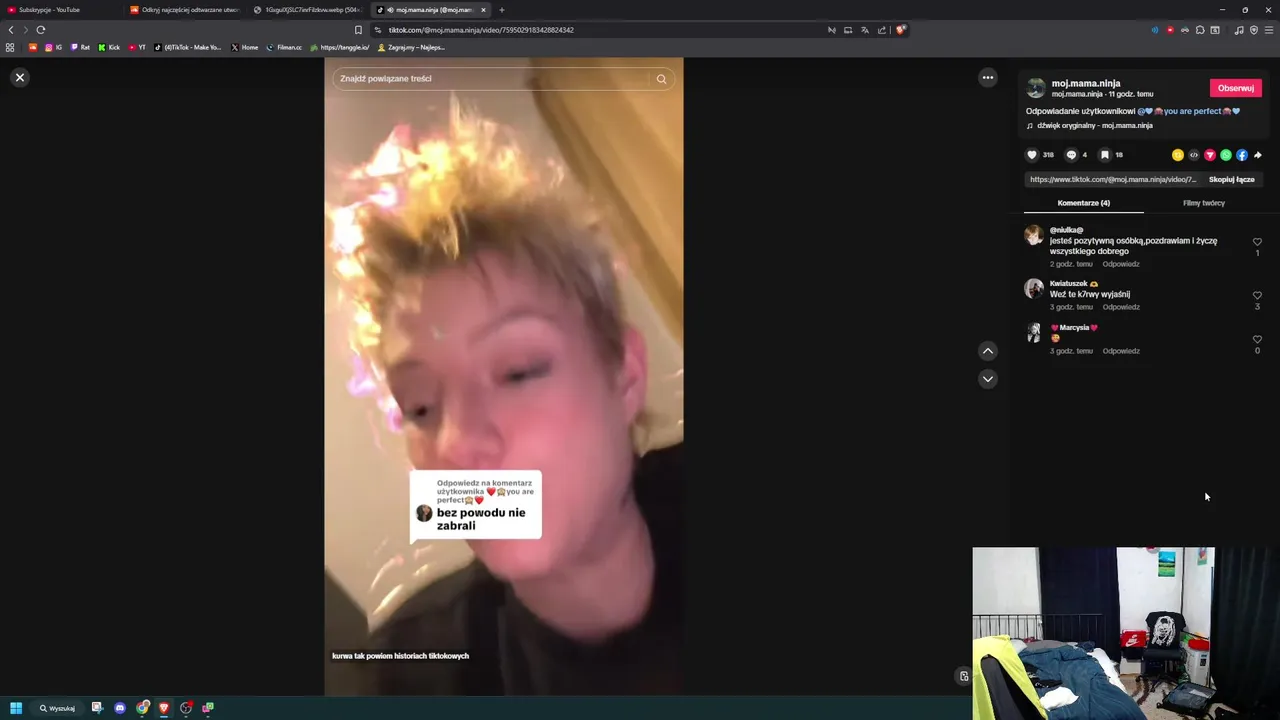This screenshot has width=1280, height=720.
Task: Reply to Kwiatuszek's comment via Odpowiedz
Action: [x=1121, y=307]
